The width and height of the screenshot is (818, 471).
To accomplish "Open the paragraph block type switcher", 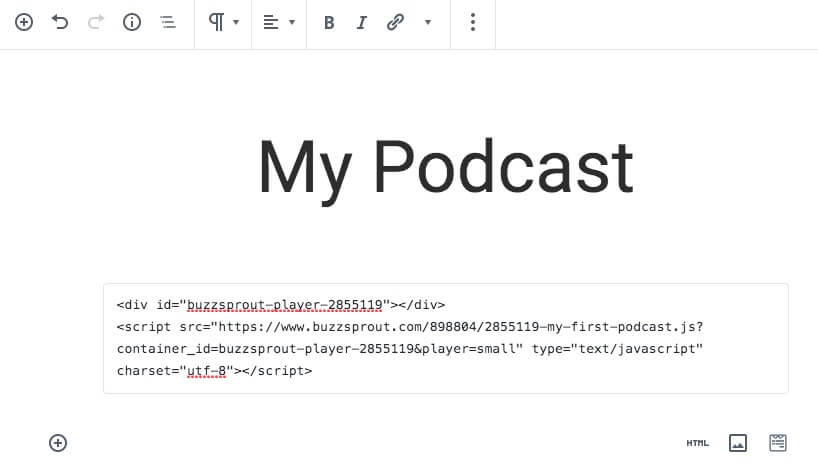I will pyautogui.click(x=223, y=22).
